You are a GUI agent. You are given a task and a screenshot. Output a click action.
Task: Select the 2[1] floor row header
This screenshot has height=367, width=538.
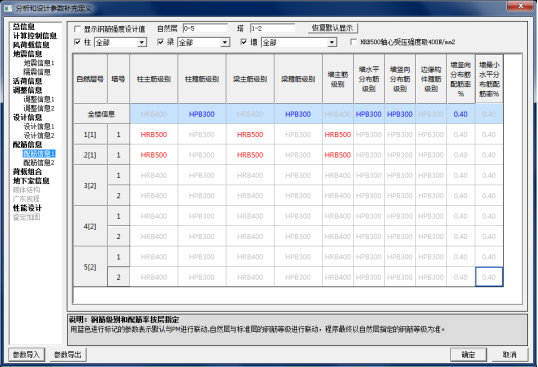(x=90, y=155)
